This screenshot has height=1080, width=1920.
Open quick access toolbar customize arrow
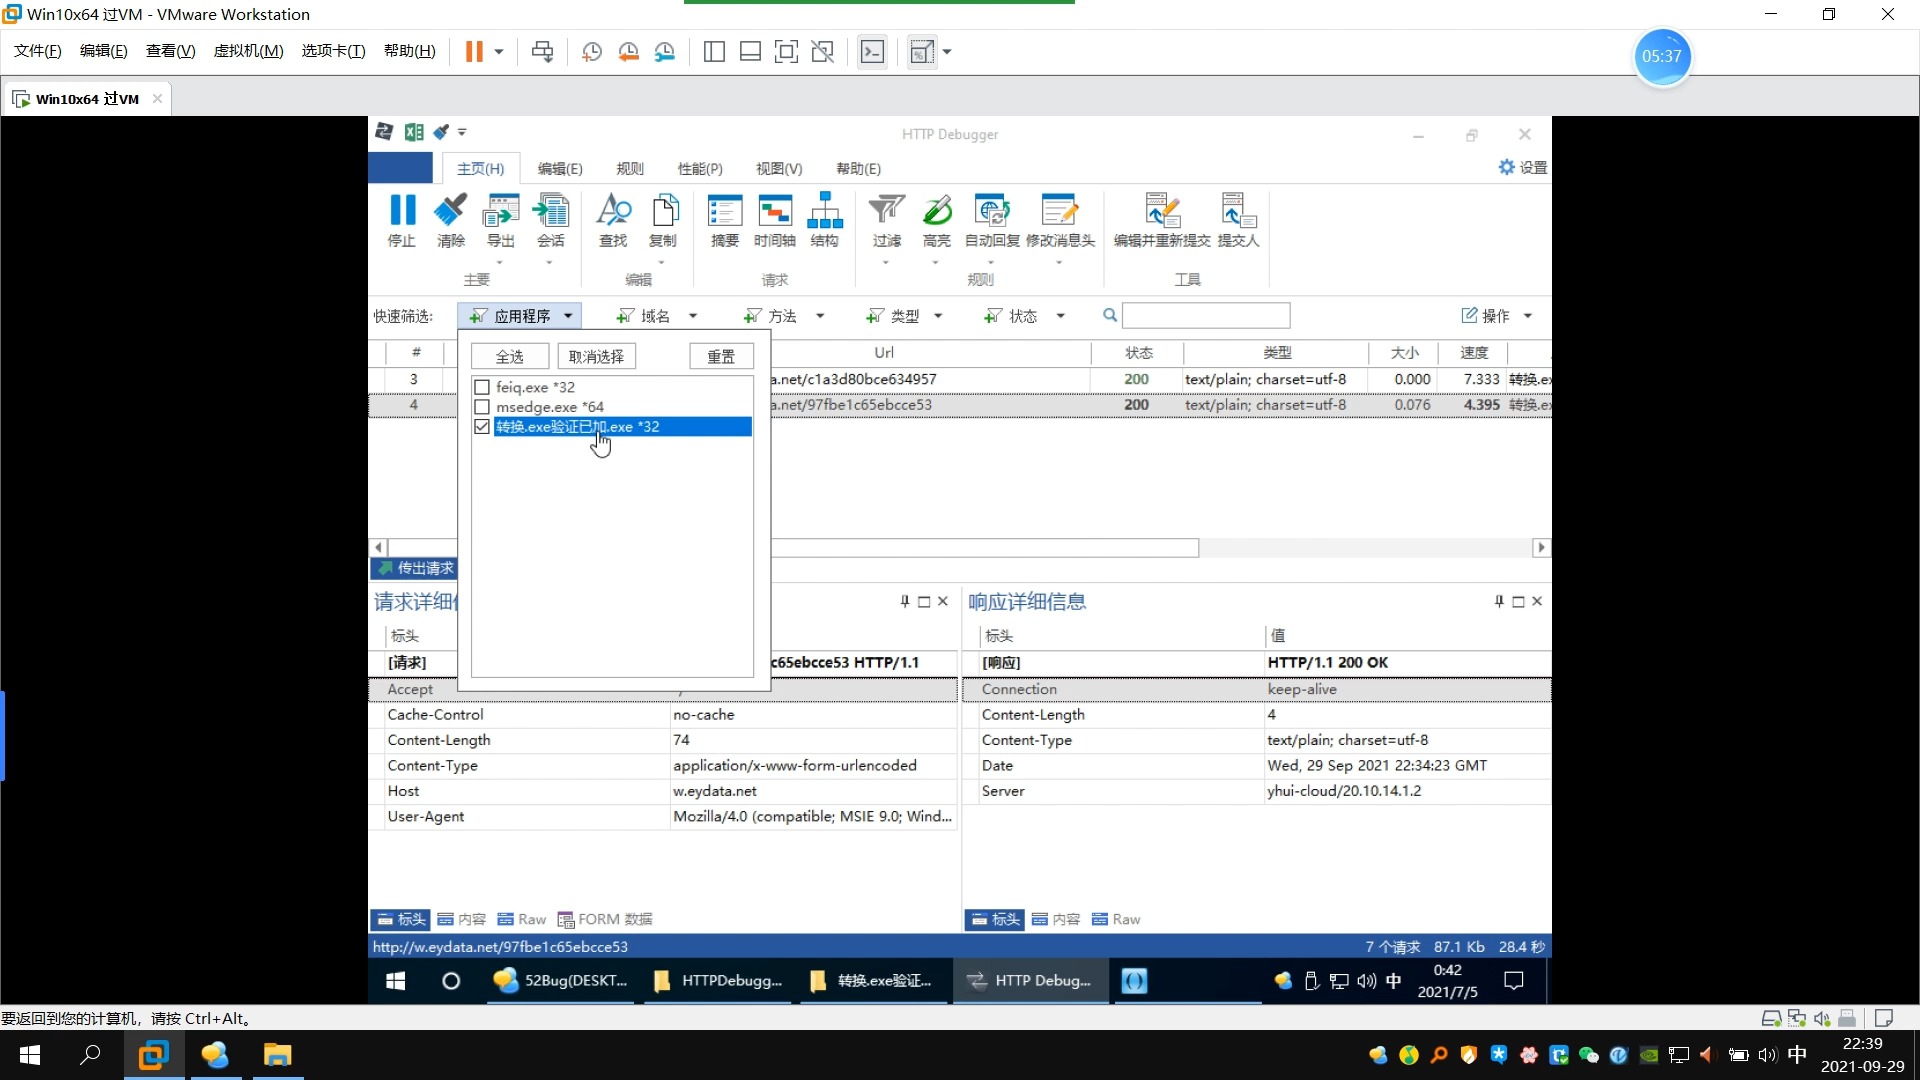(462, 132)
